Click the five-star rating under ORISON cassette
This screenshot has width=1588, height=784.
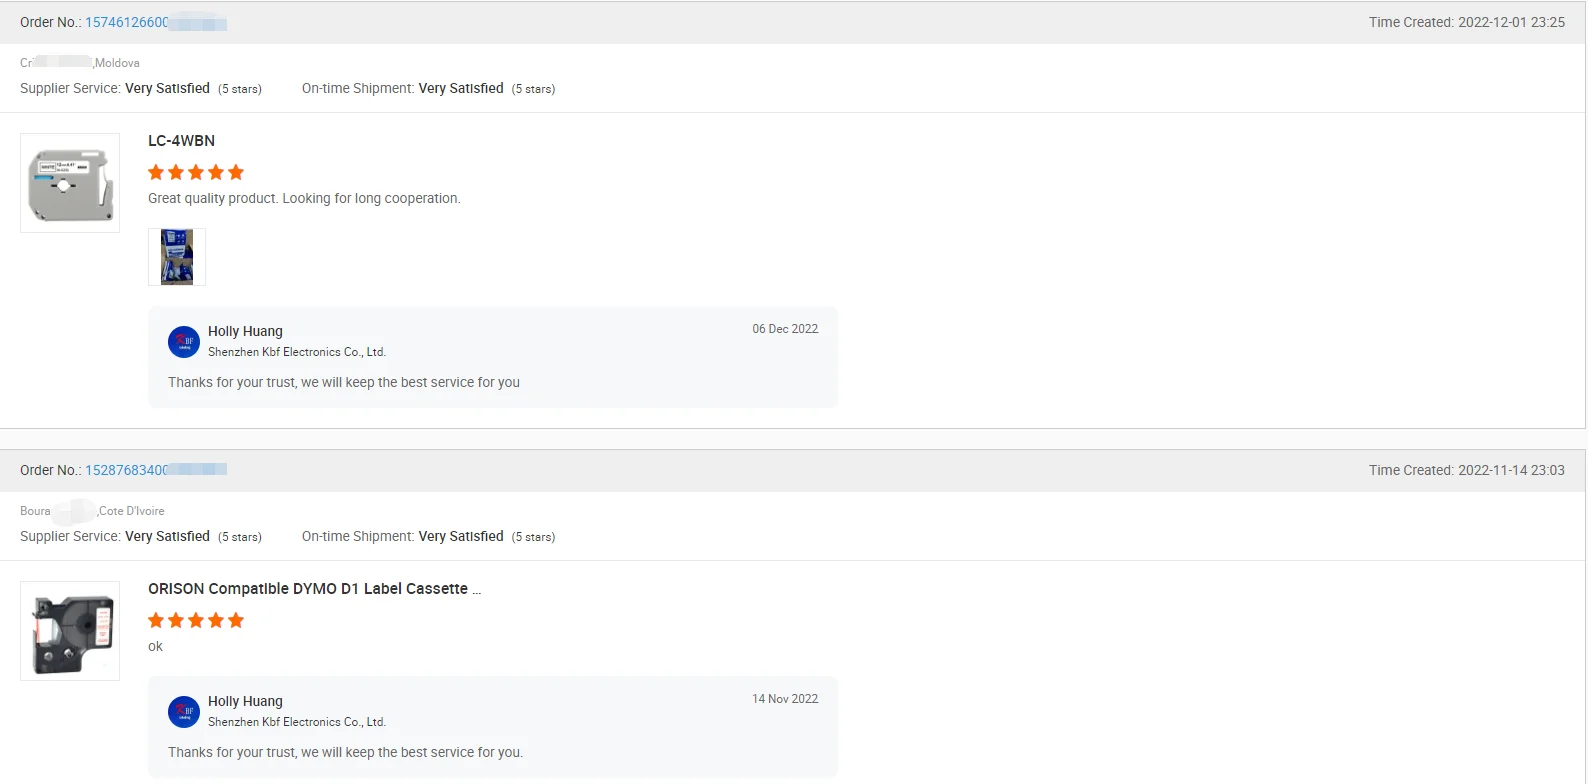pos(196,620)
